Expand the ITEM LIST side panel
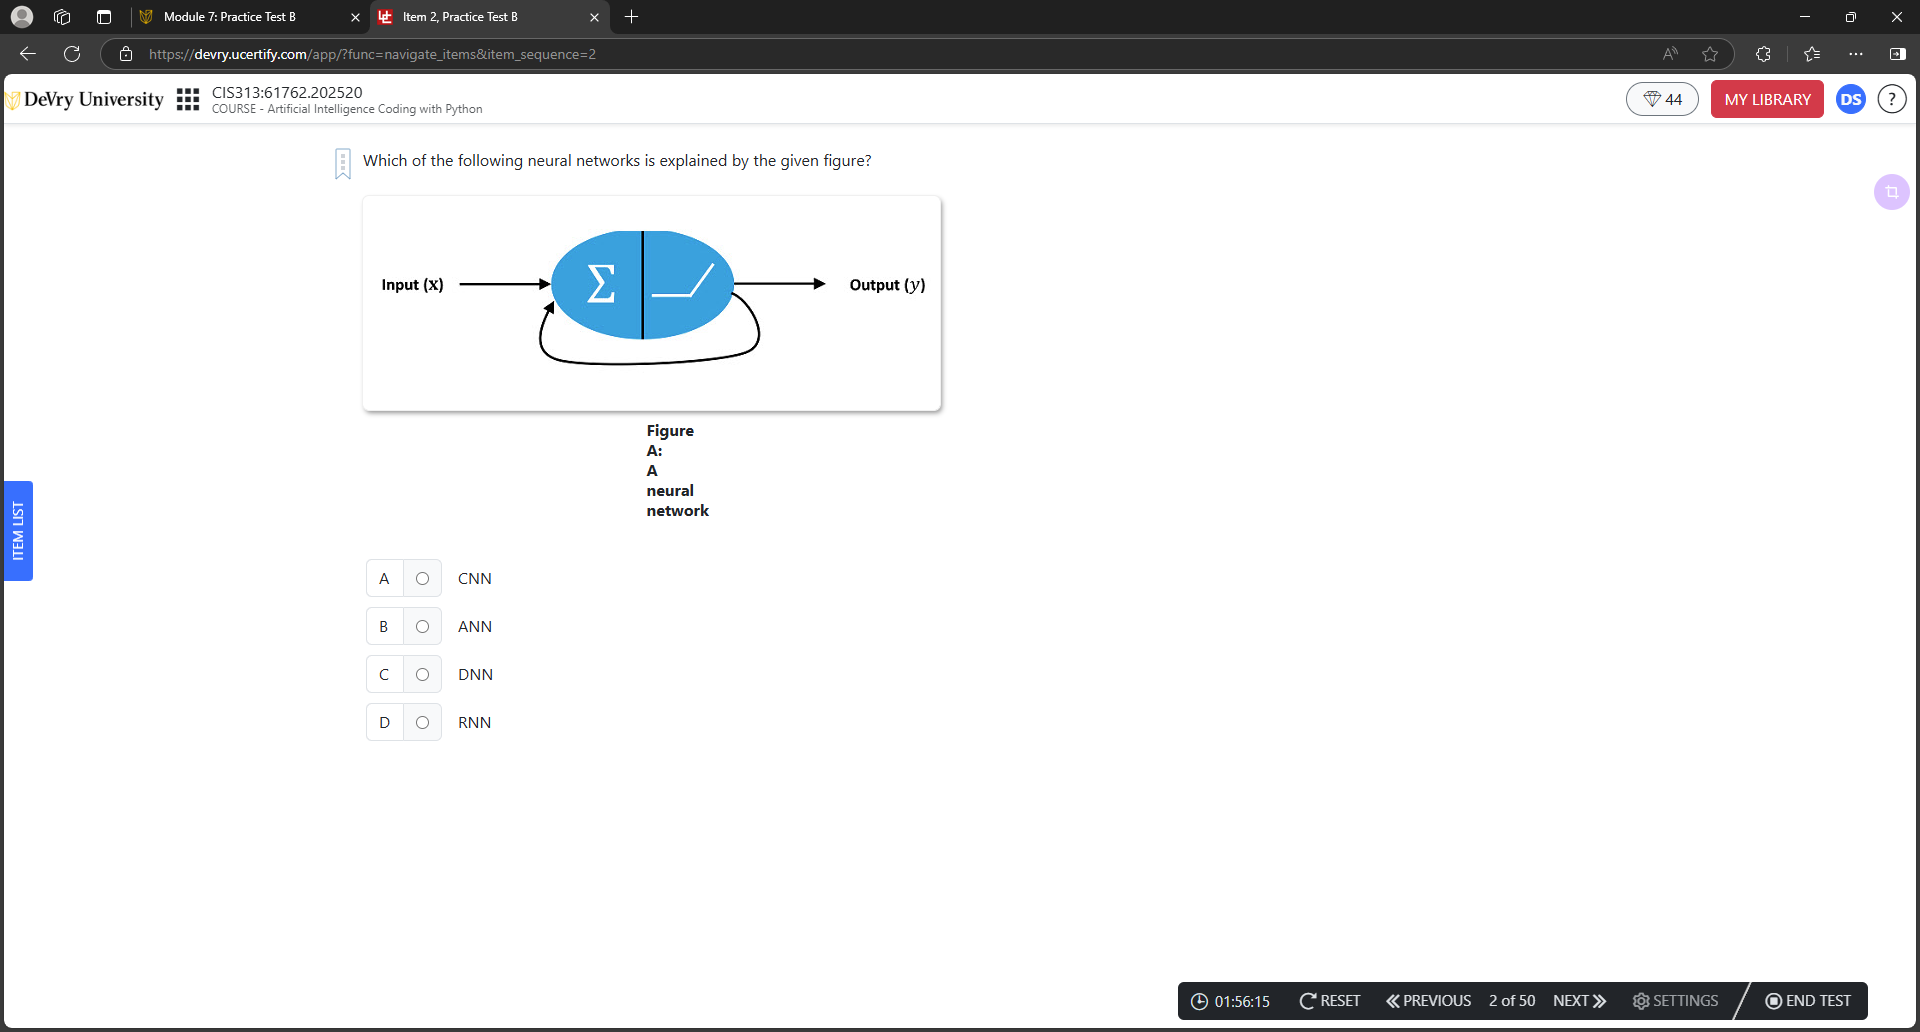This screenshot has height=1032, width=1920. 18,531
